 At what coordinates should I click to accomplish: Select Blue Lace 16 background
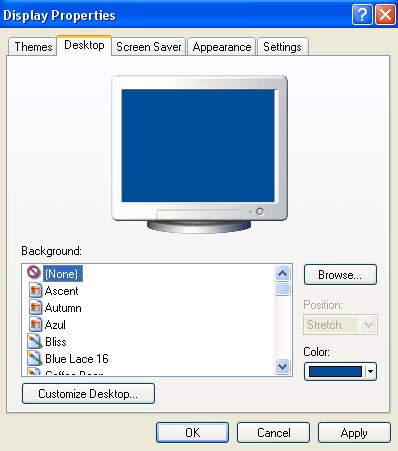[77, 359]
